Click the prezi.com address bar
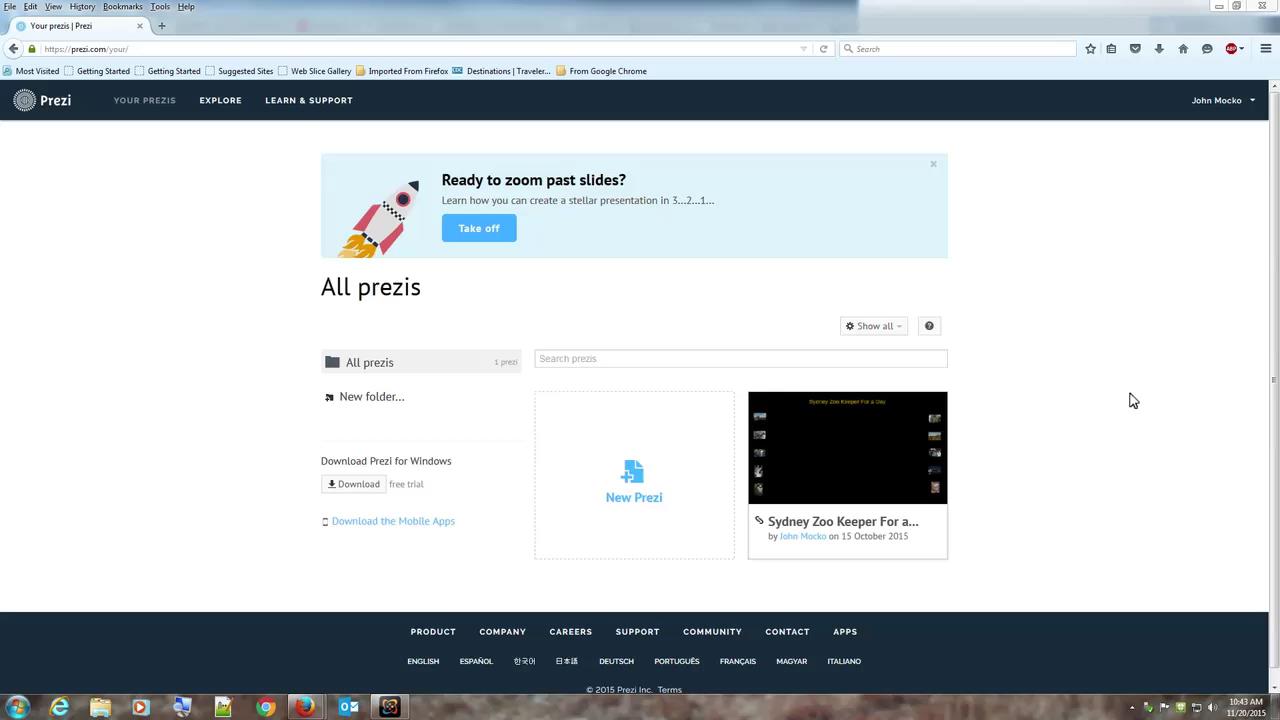The image size is (1280, 720). pyautogui.click(x=420, y=49)
